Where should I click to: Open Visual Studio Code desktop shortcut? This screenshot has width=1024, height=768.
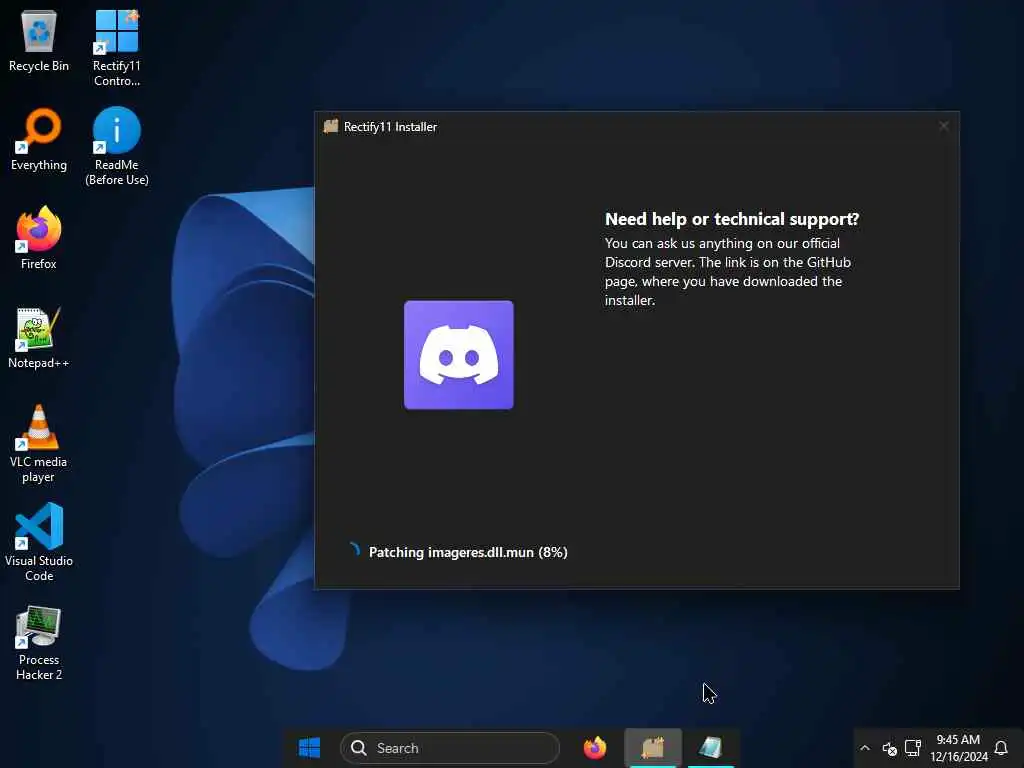(x=39, y=542)
